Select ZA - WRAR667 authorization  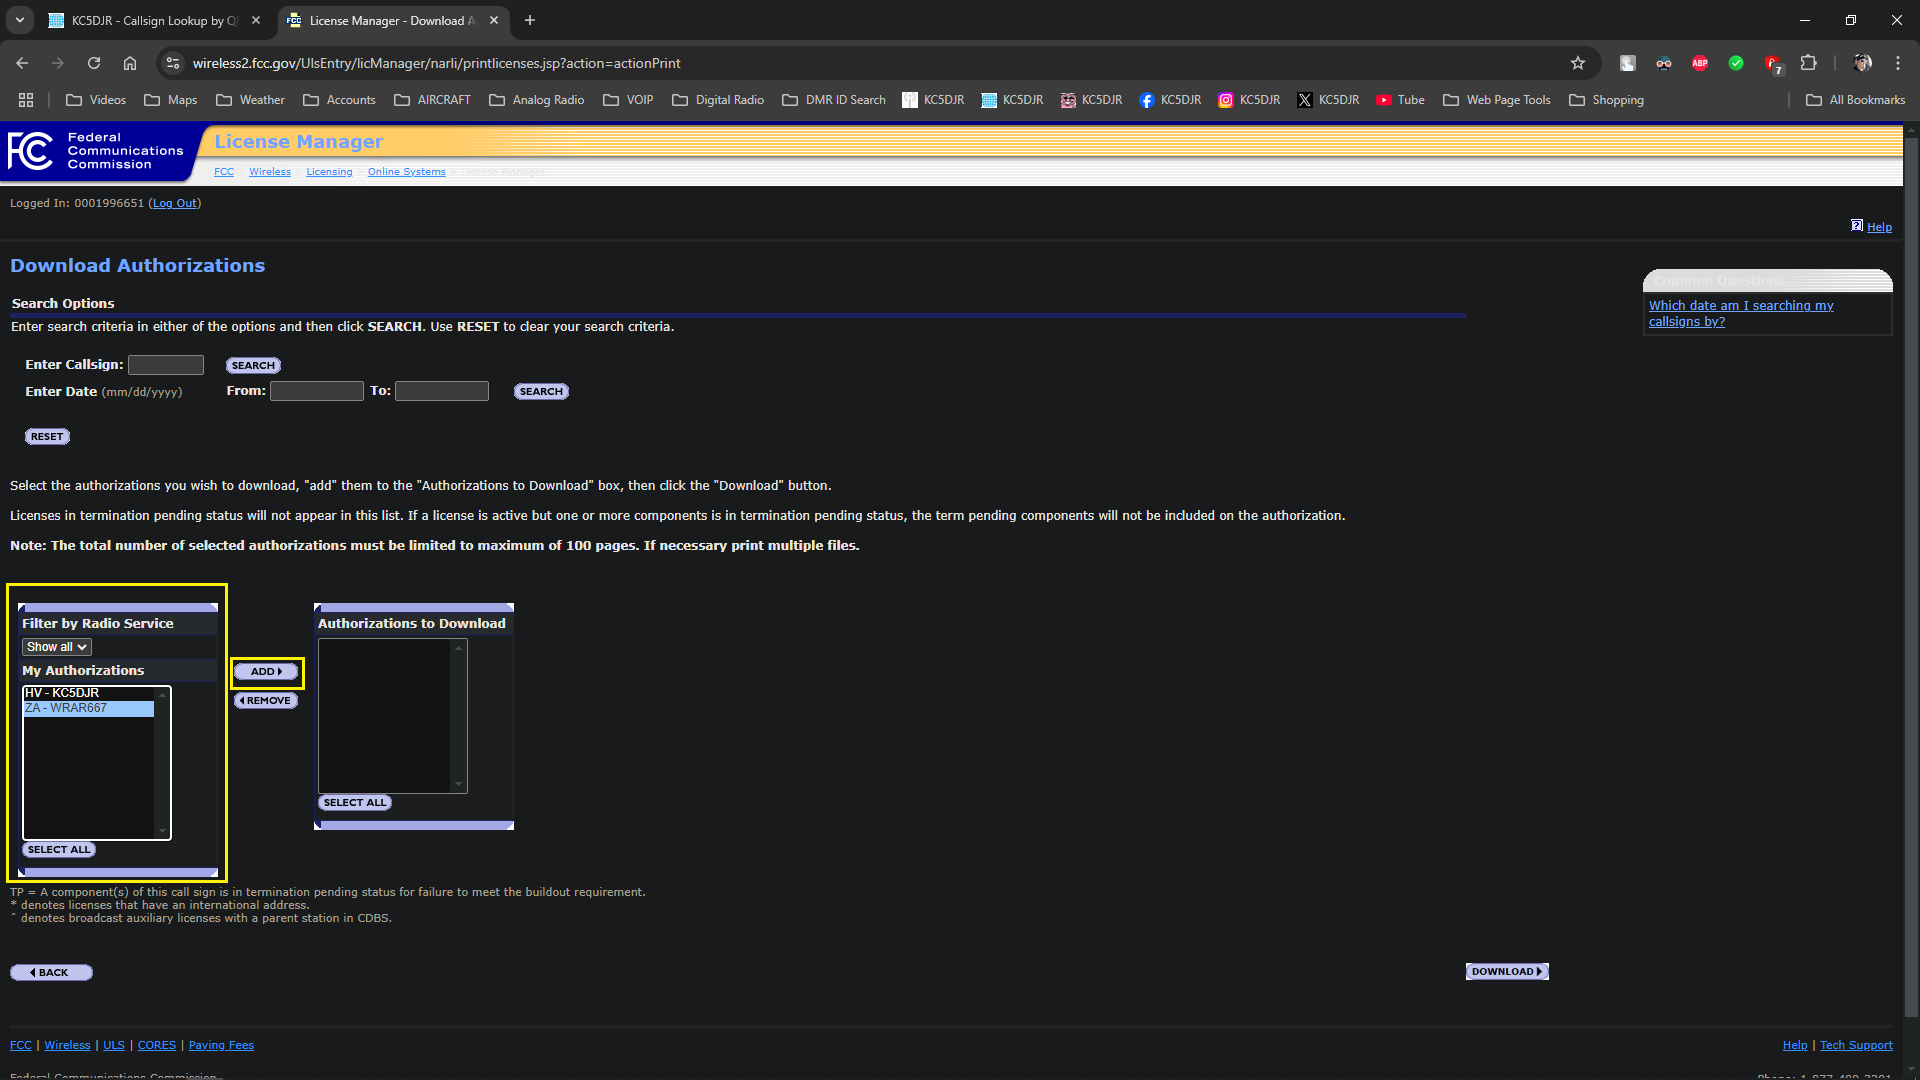[x=88, y=708]
